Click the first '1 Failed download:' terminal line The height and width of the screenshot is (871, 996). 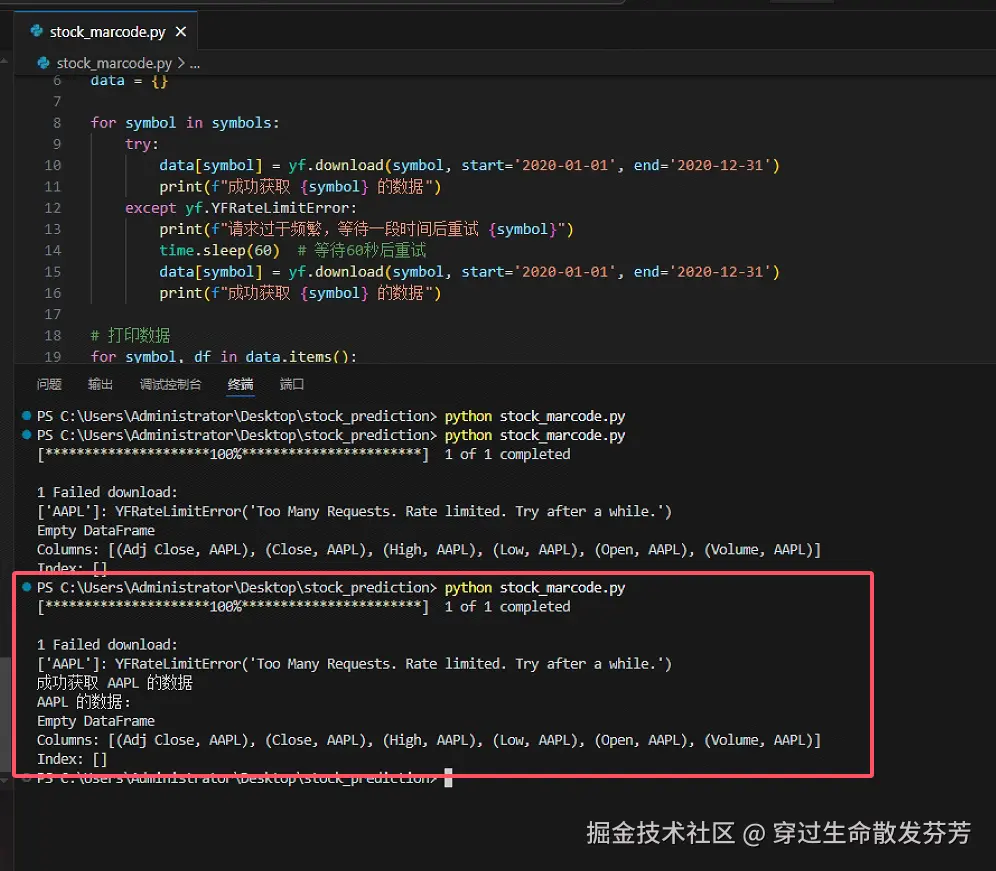[x=107, y=492]
